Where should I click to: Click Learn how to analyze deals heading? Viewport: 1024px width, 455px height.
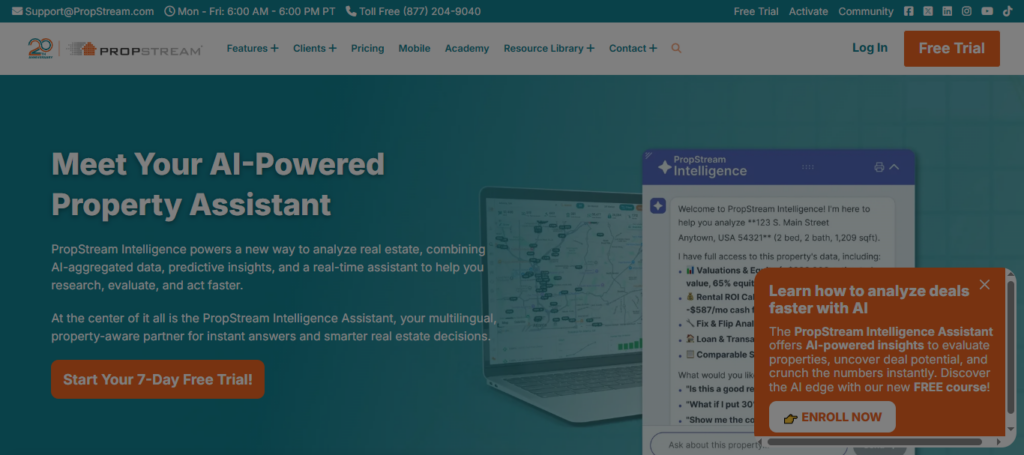click(x=868, y=300)
